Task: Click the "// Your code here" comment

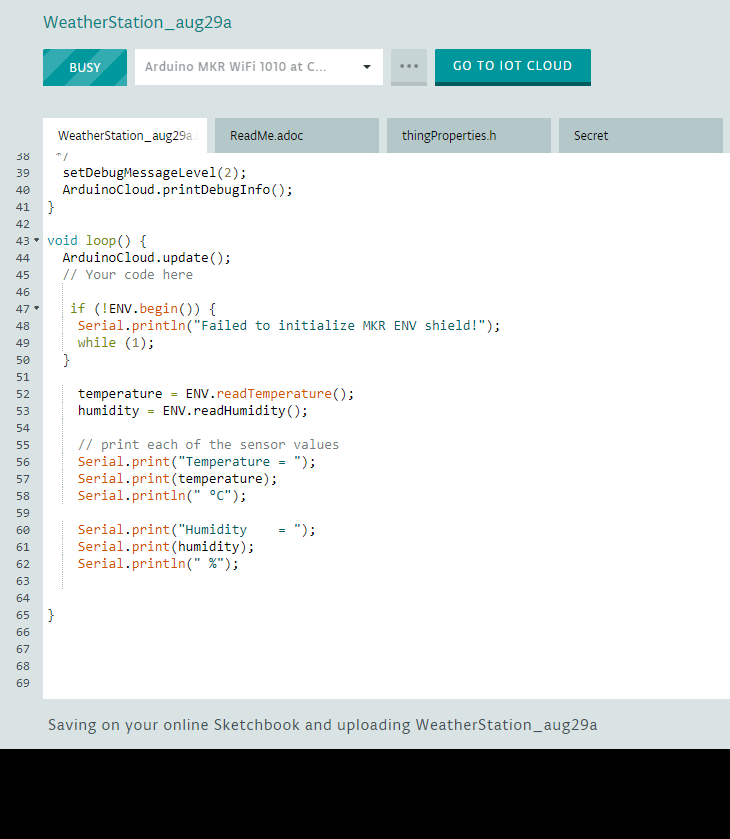Action: tap(127, 275)
